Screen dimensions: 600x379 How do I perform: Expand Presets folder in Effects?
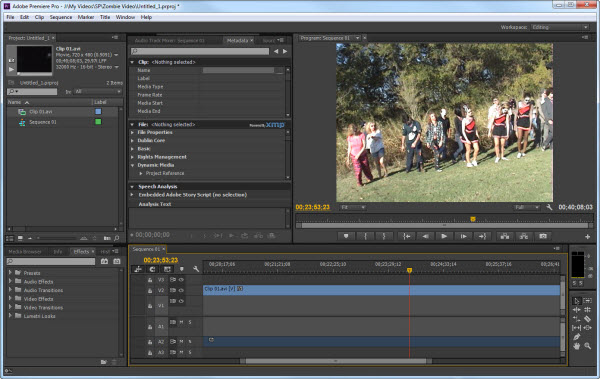coord(10,273)
